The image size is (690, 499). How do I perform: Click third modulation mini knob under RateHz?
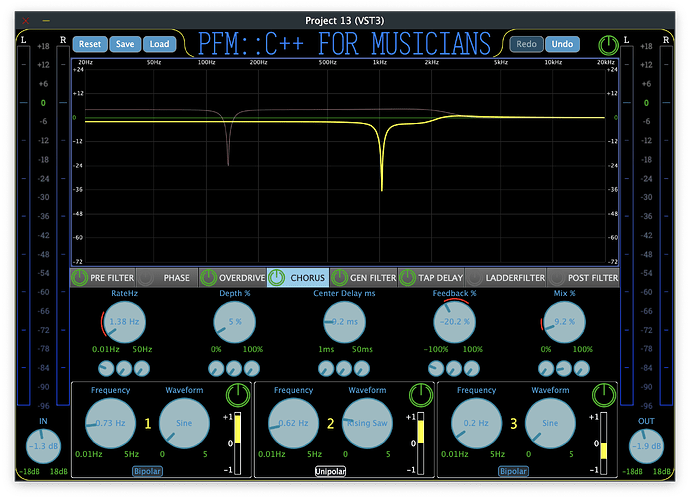pyautogui.click(x=142, y=368)
